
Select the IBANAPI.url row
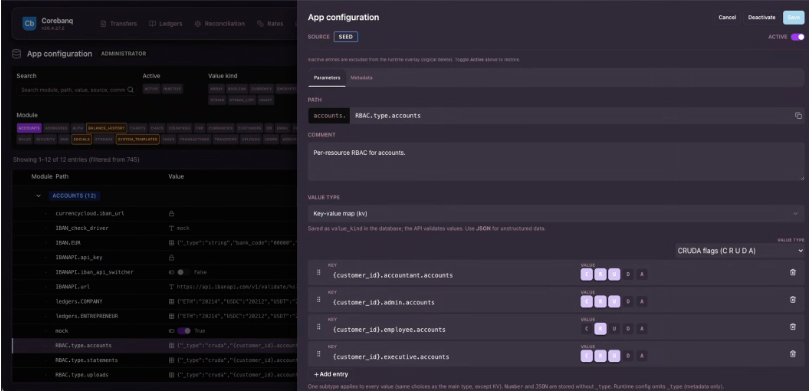pos(155,287)
